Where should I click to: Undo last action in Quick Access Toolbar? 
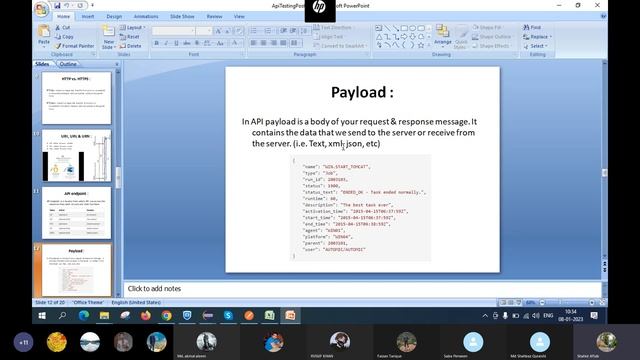pyautogui.click(x=67, y=6)
